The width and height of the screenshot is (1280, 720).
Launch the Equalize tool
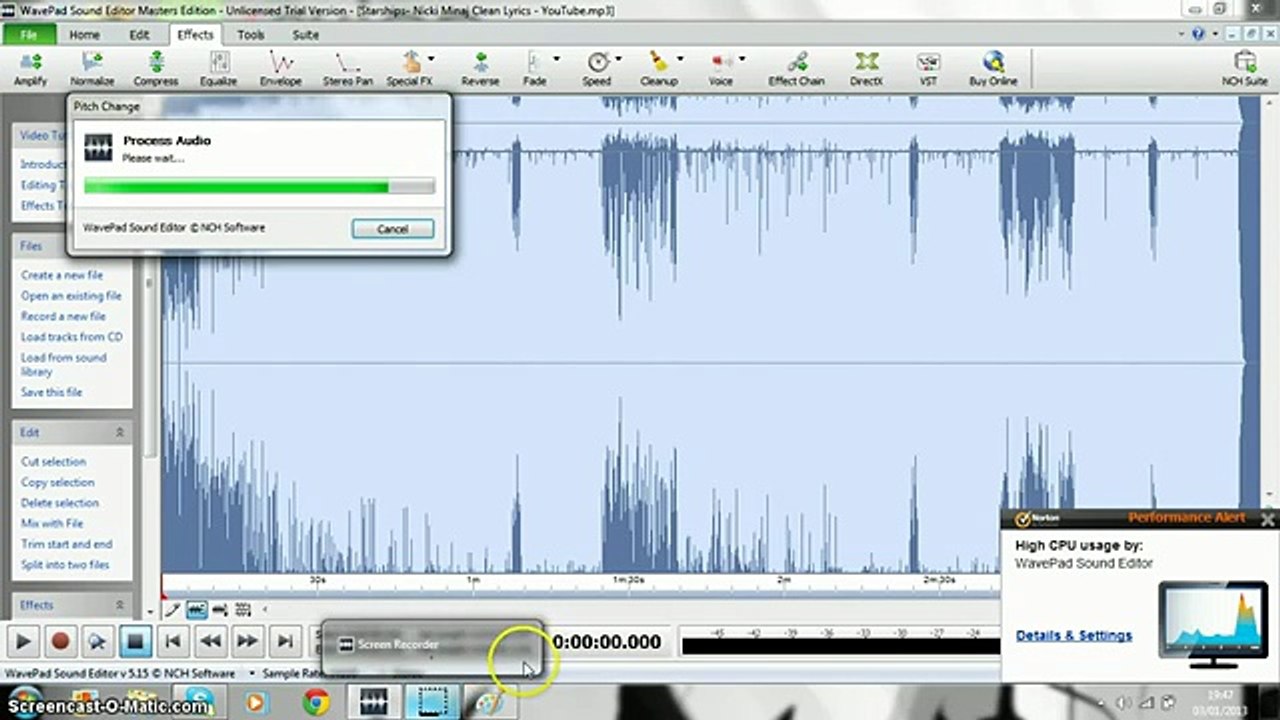point(218,68)
